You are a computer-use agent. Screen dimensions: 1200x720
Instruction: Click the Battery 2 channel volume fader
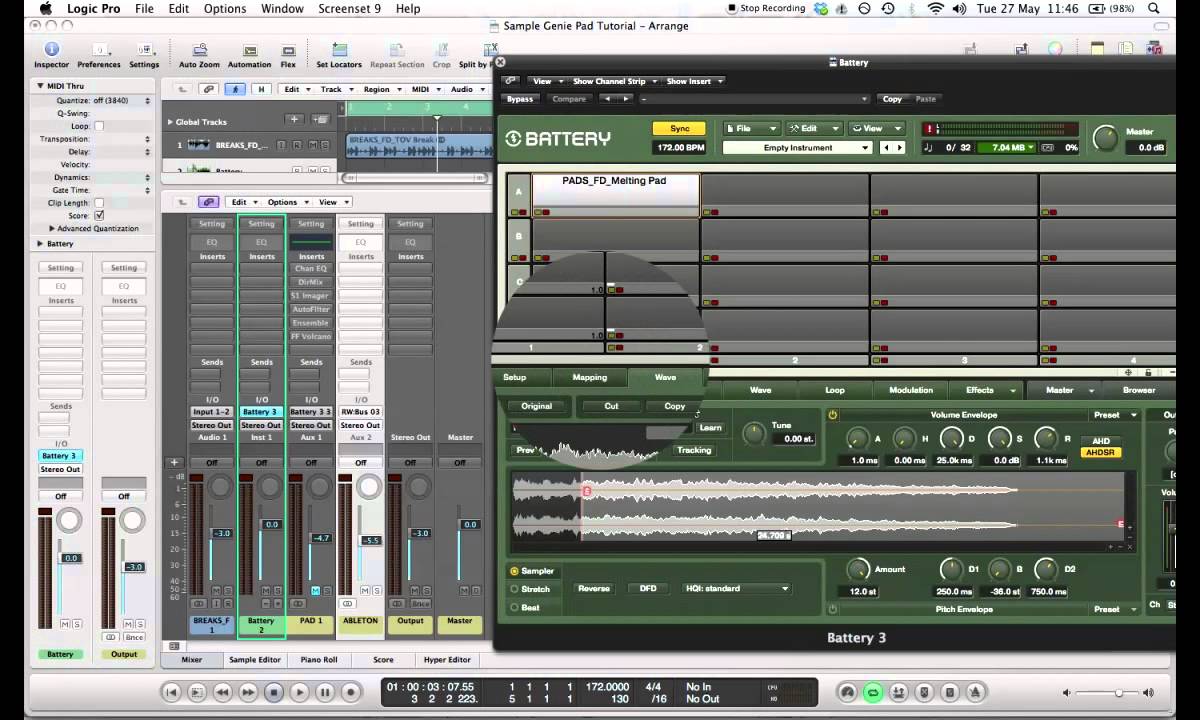tap(271, 525)
